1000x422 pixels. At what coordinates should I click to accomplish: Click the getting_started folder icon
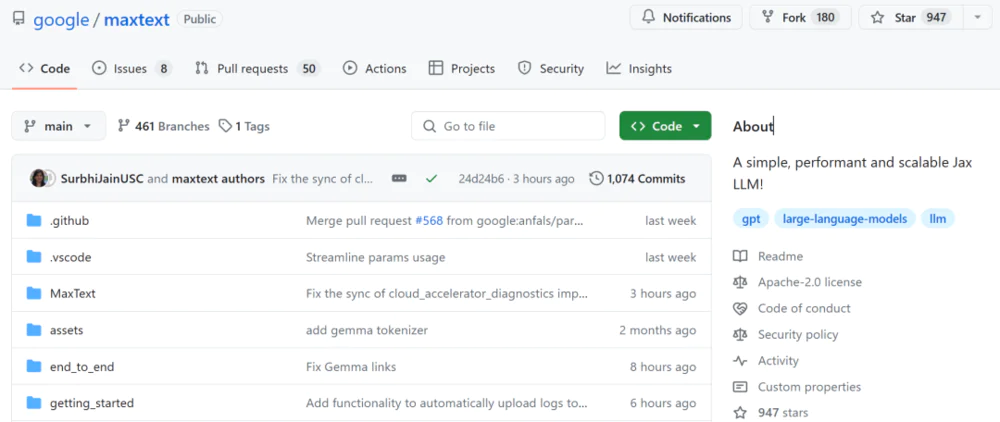coord(34,403)
